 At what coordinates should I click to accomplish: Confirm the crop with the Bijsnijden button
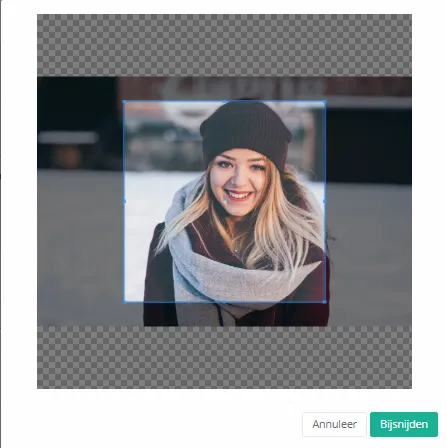click(x=404, y=424)
